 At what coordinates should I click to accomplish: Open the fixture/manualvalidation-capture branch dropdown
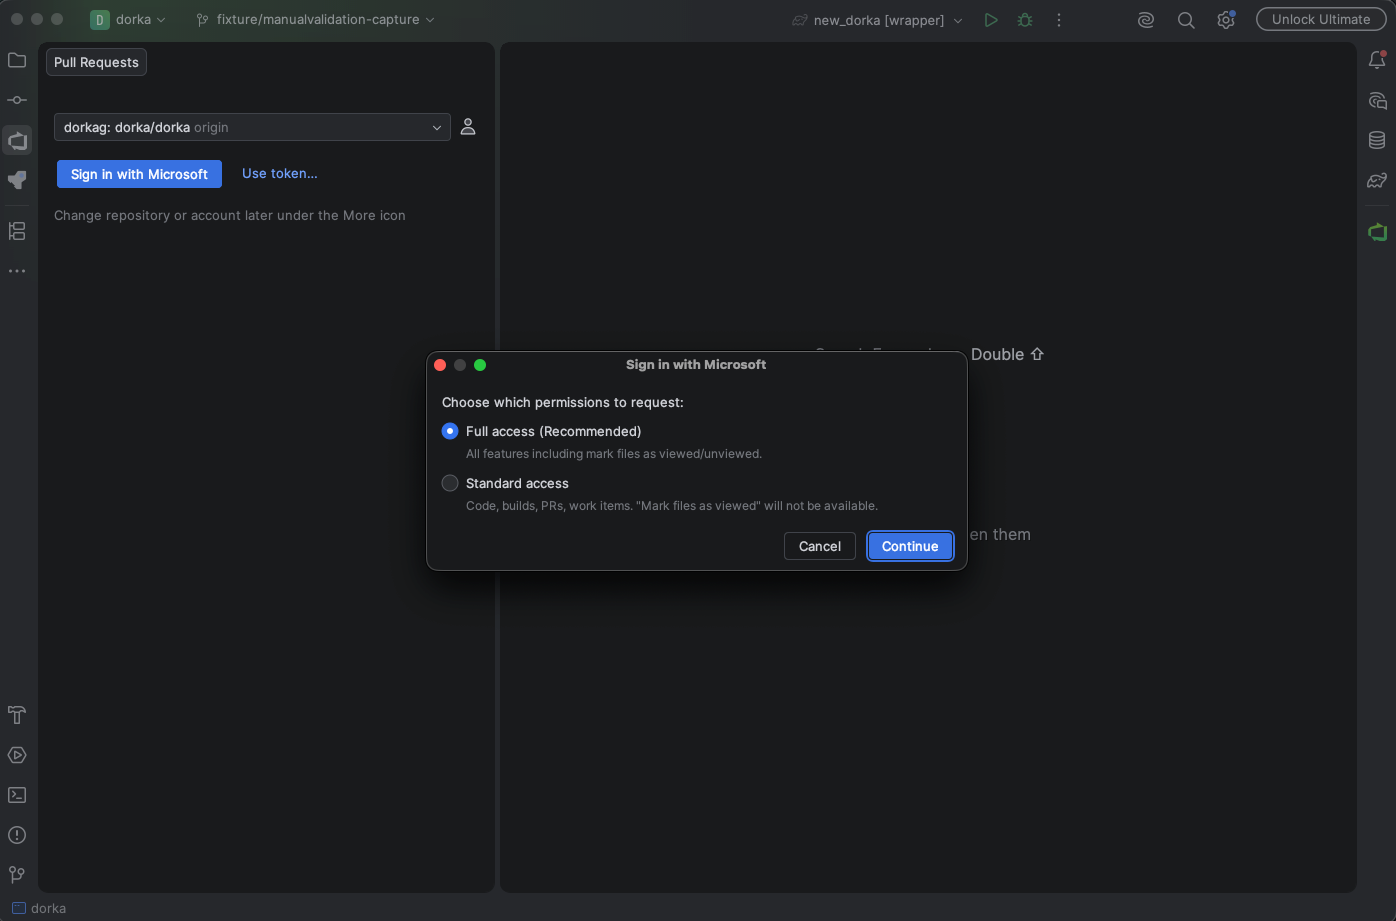pyautogui.click(x=316, y=19)
